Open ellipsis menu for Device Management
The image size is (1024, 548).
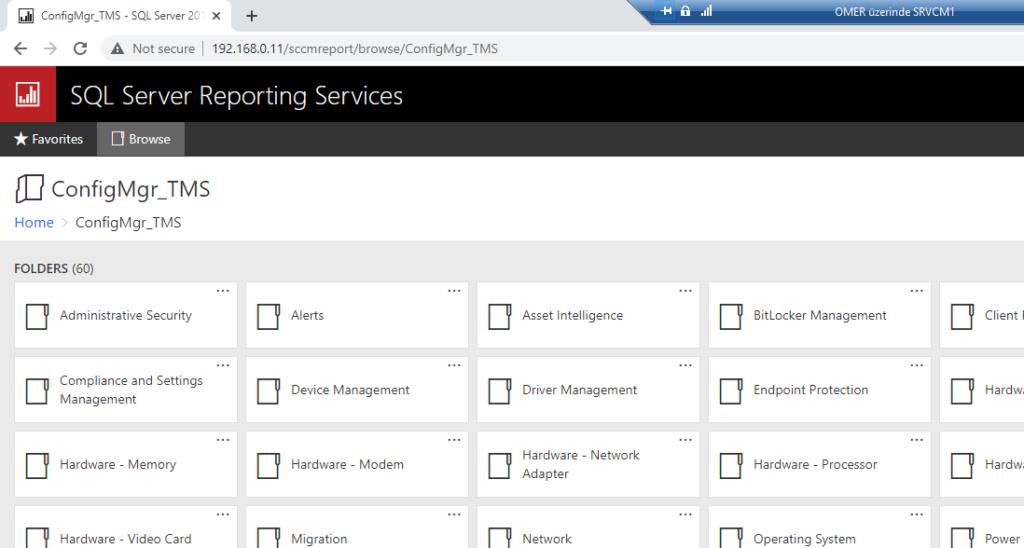[454, 365]
